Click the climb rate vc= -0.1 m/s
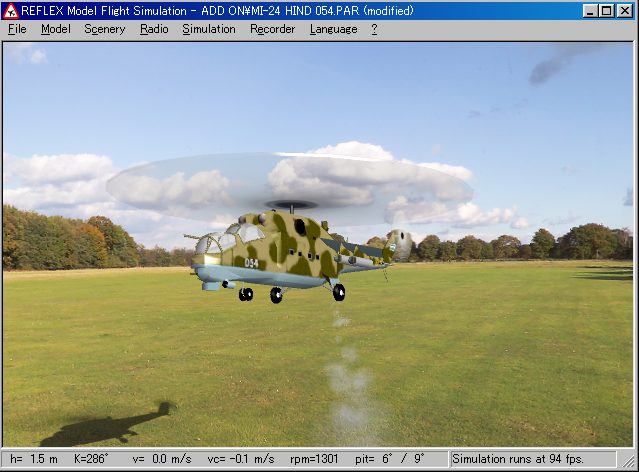The image size is (639, 472). pyautogui.click(x=241, y=459)
